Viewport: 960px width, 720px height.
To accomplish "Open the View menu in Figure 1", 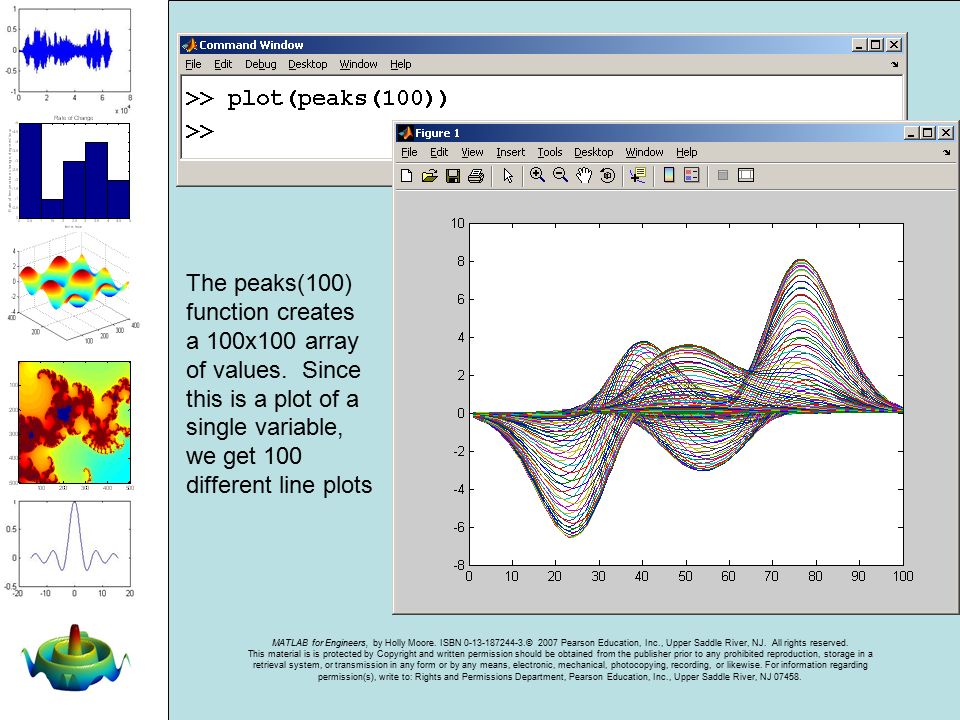I will (472, 152).
